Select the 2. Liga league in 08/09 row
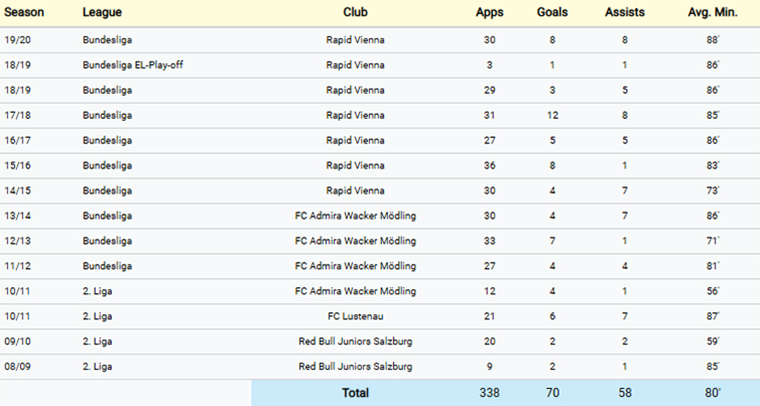The image size is (760, 406). pyautogui.click(x=99, y=367)
